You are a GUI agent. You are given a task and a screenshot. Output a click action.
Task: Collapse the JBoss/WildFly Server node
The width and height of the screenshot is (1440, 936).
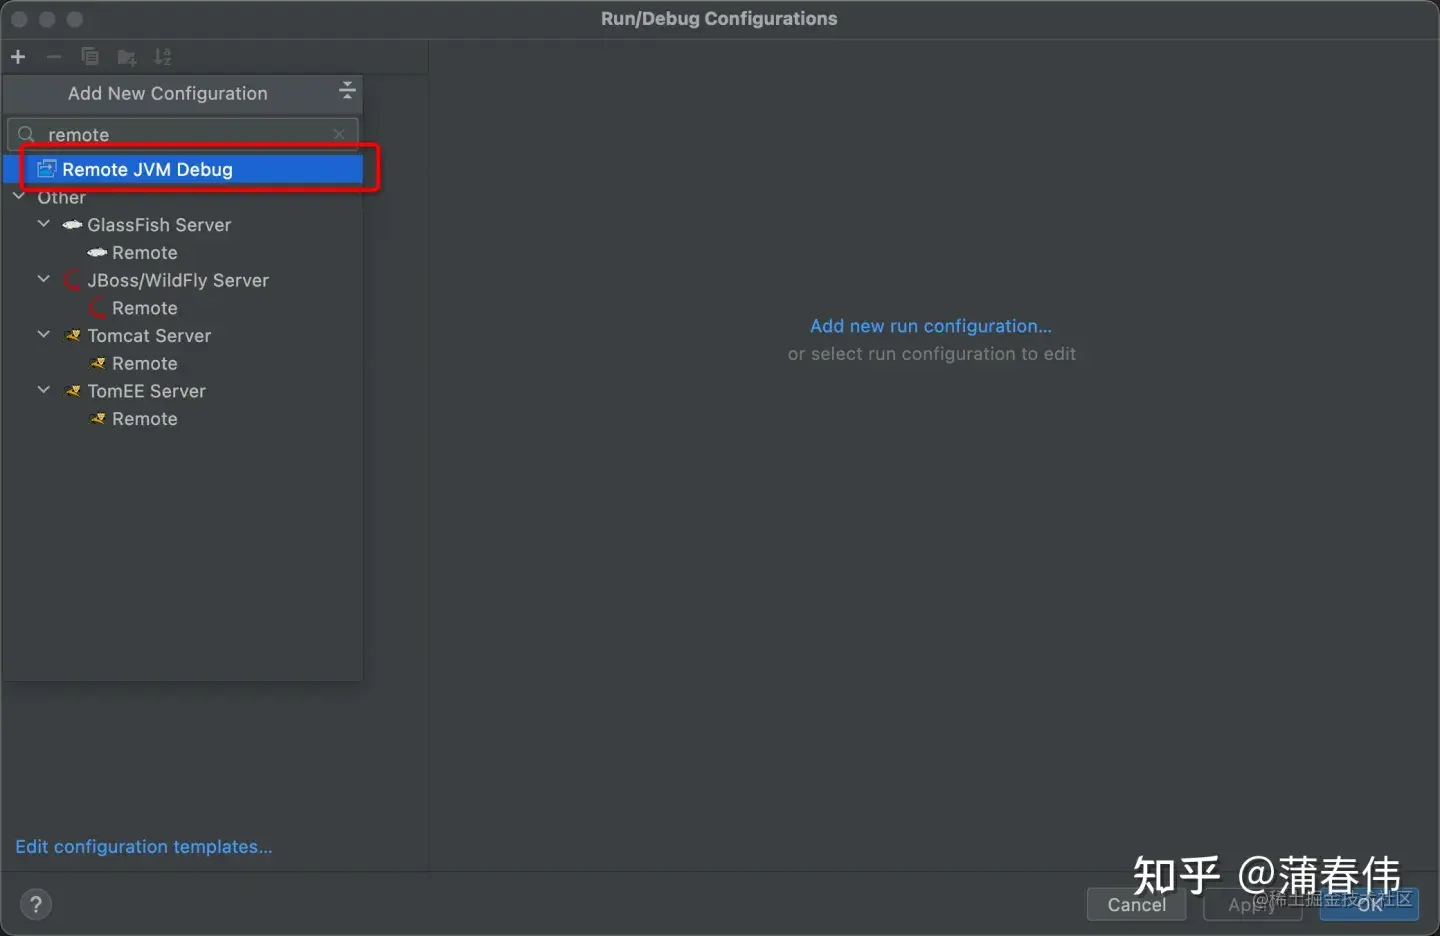click(44, 279)
